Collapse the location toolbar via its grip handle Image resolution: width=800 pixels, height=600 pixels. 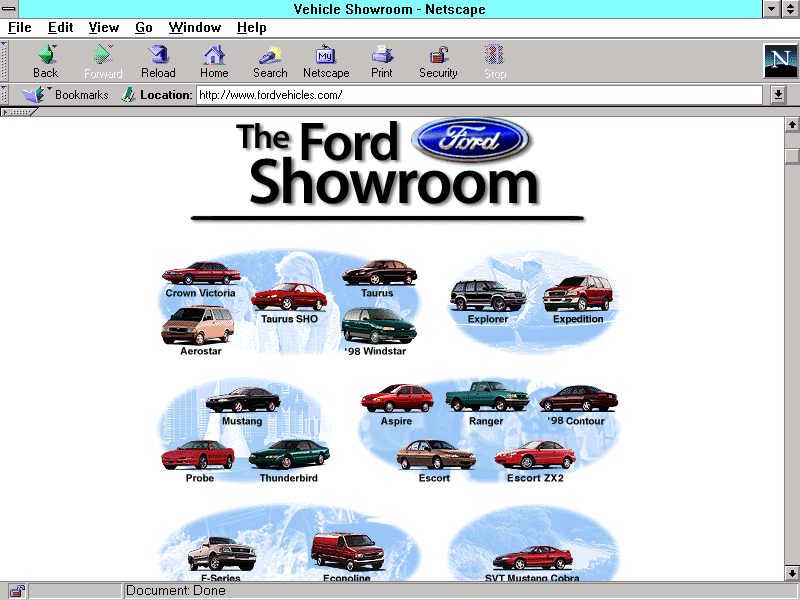point(4,94)
